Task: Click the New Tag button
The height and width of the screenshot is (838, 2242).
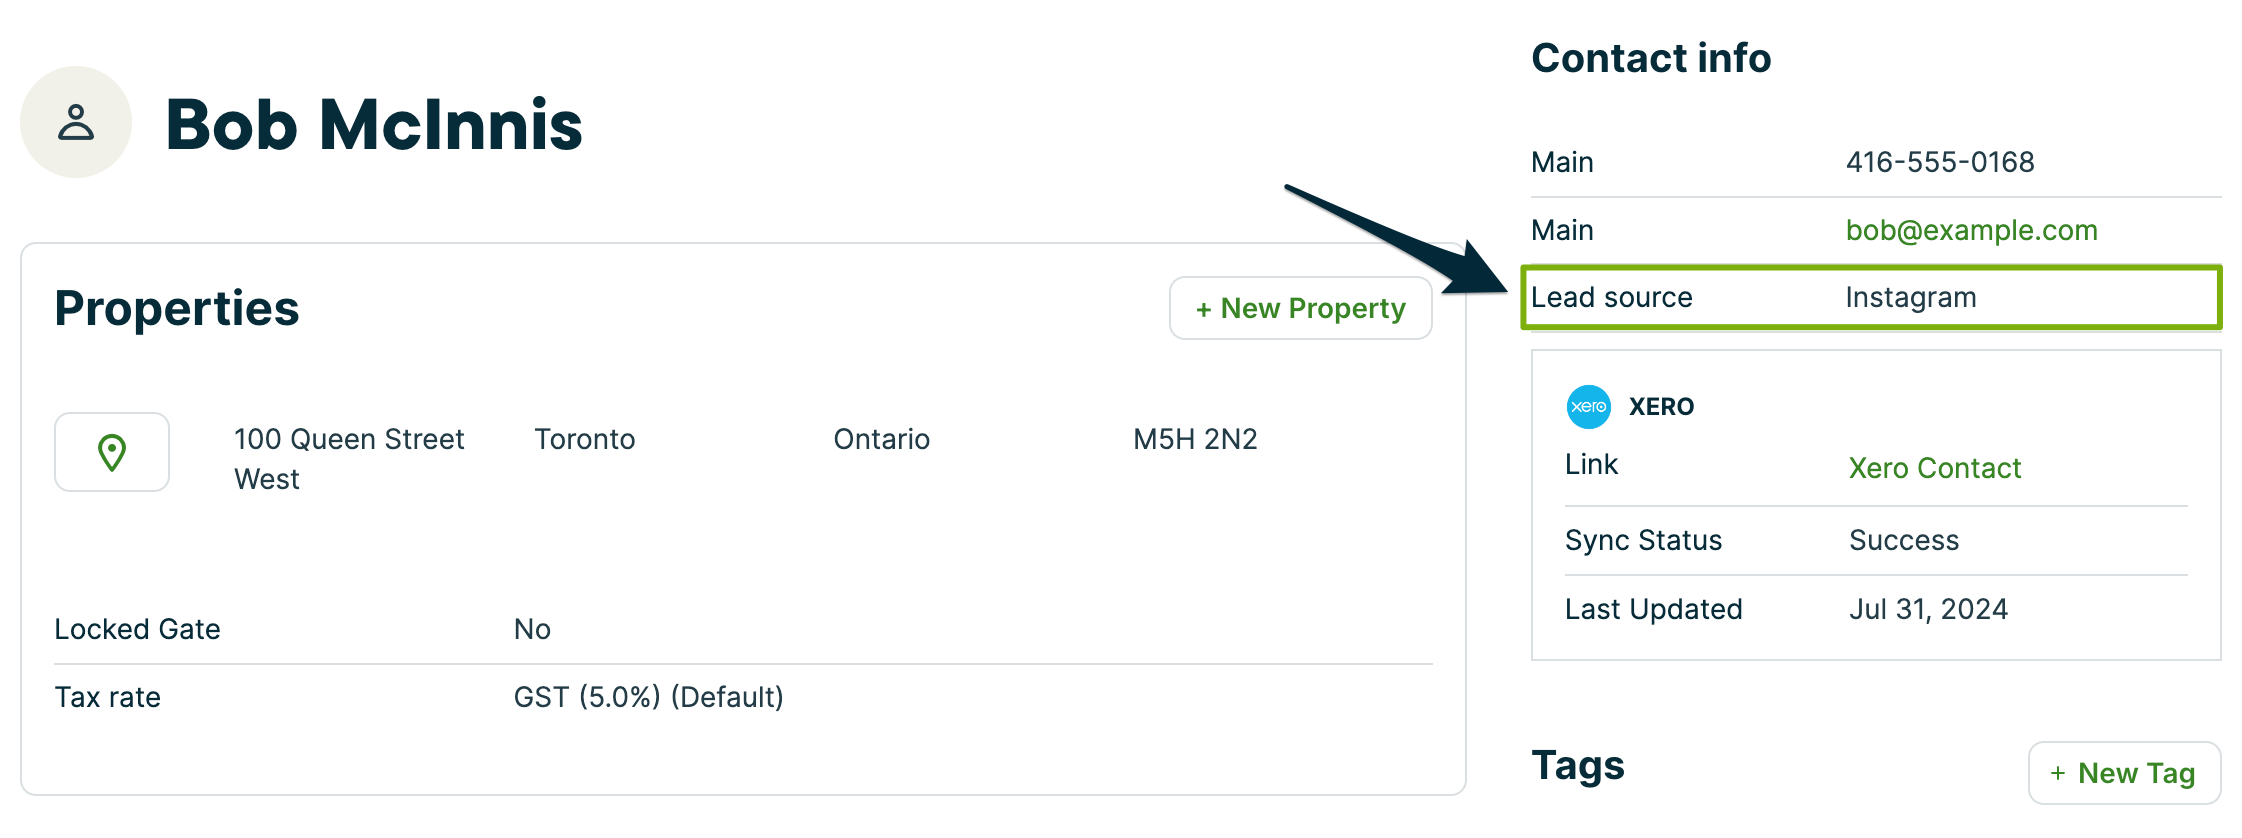Action: coord(2124,773)
